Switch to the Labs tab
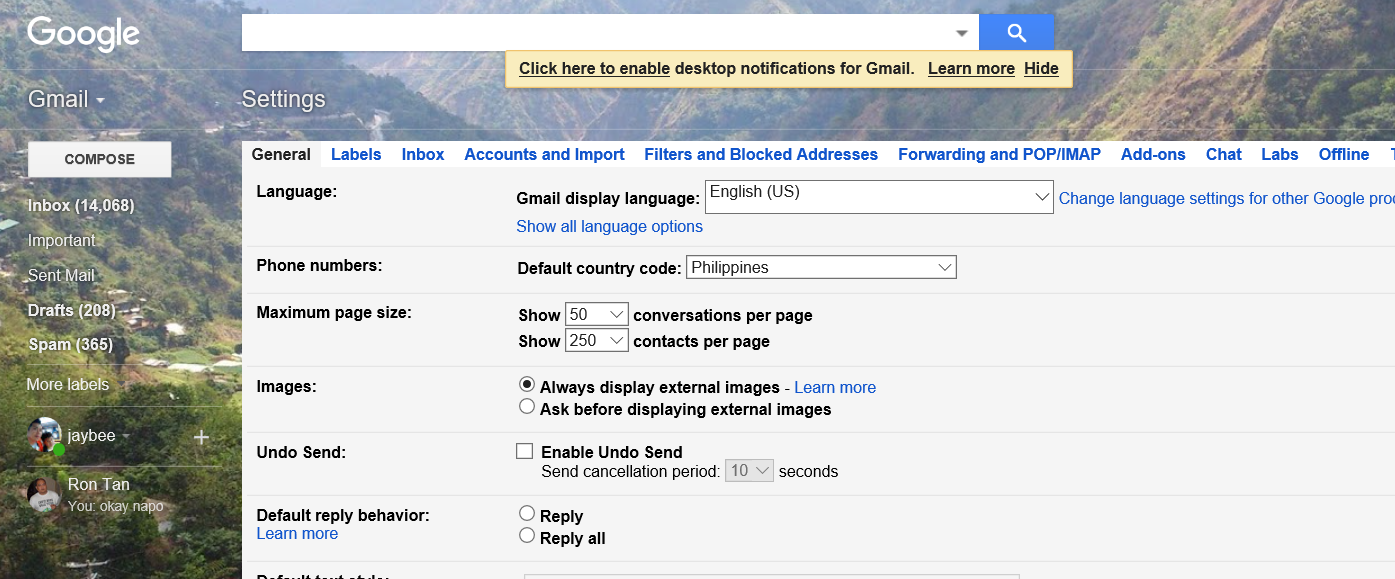 point(1279,154)
